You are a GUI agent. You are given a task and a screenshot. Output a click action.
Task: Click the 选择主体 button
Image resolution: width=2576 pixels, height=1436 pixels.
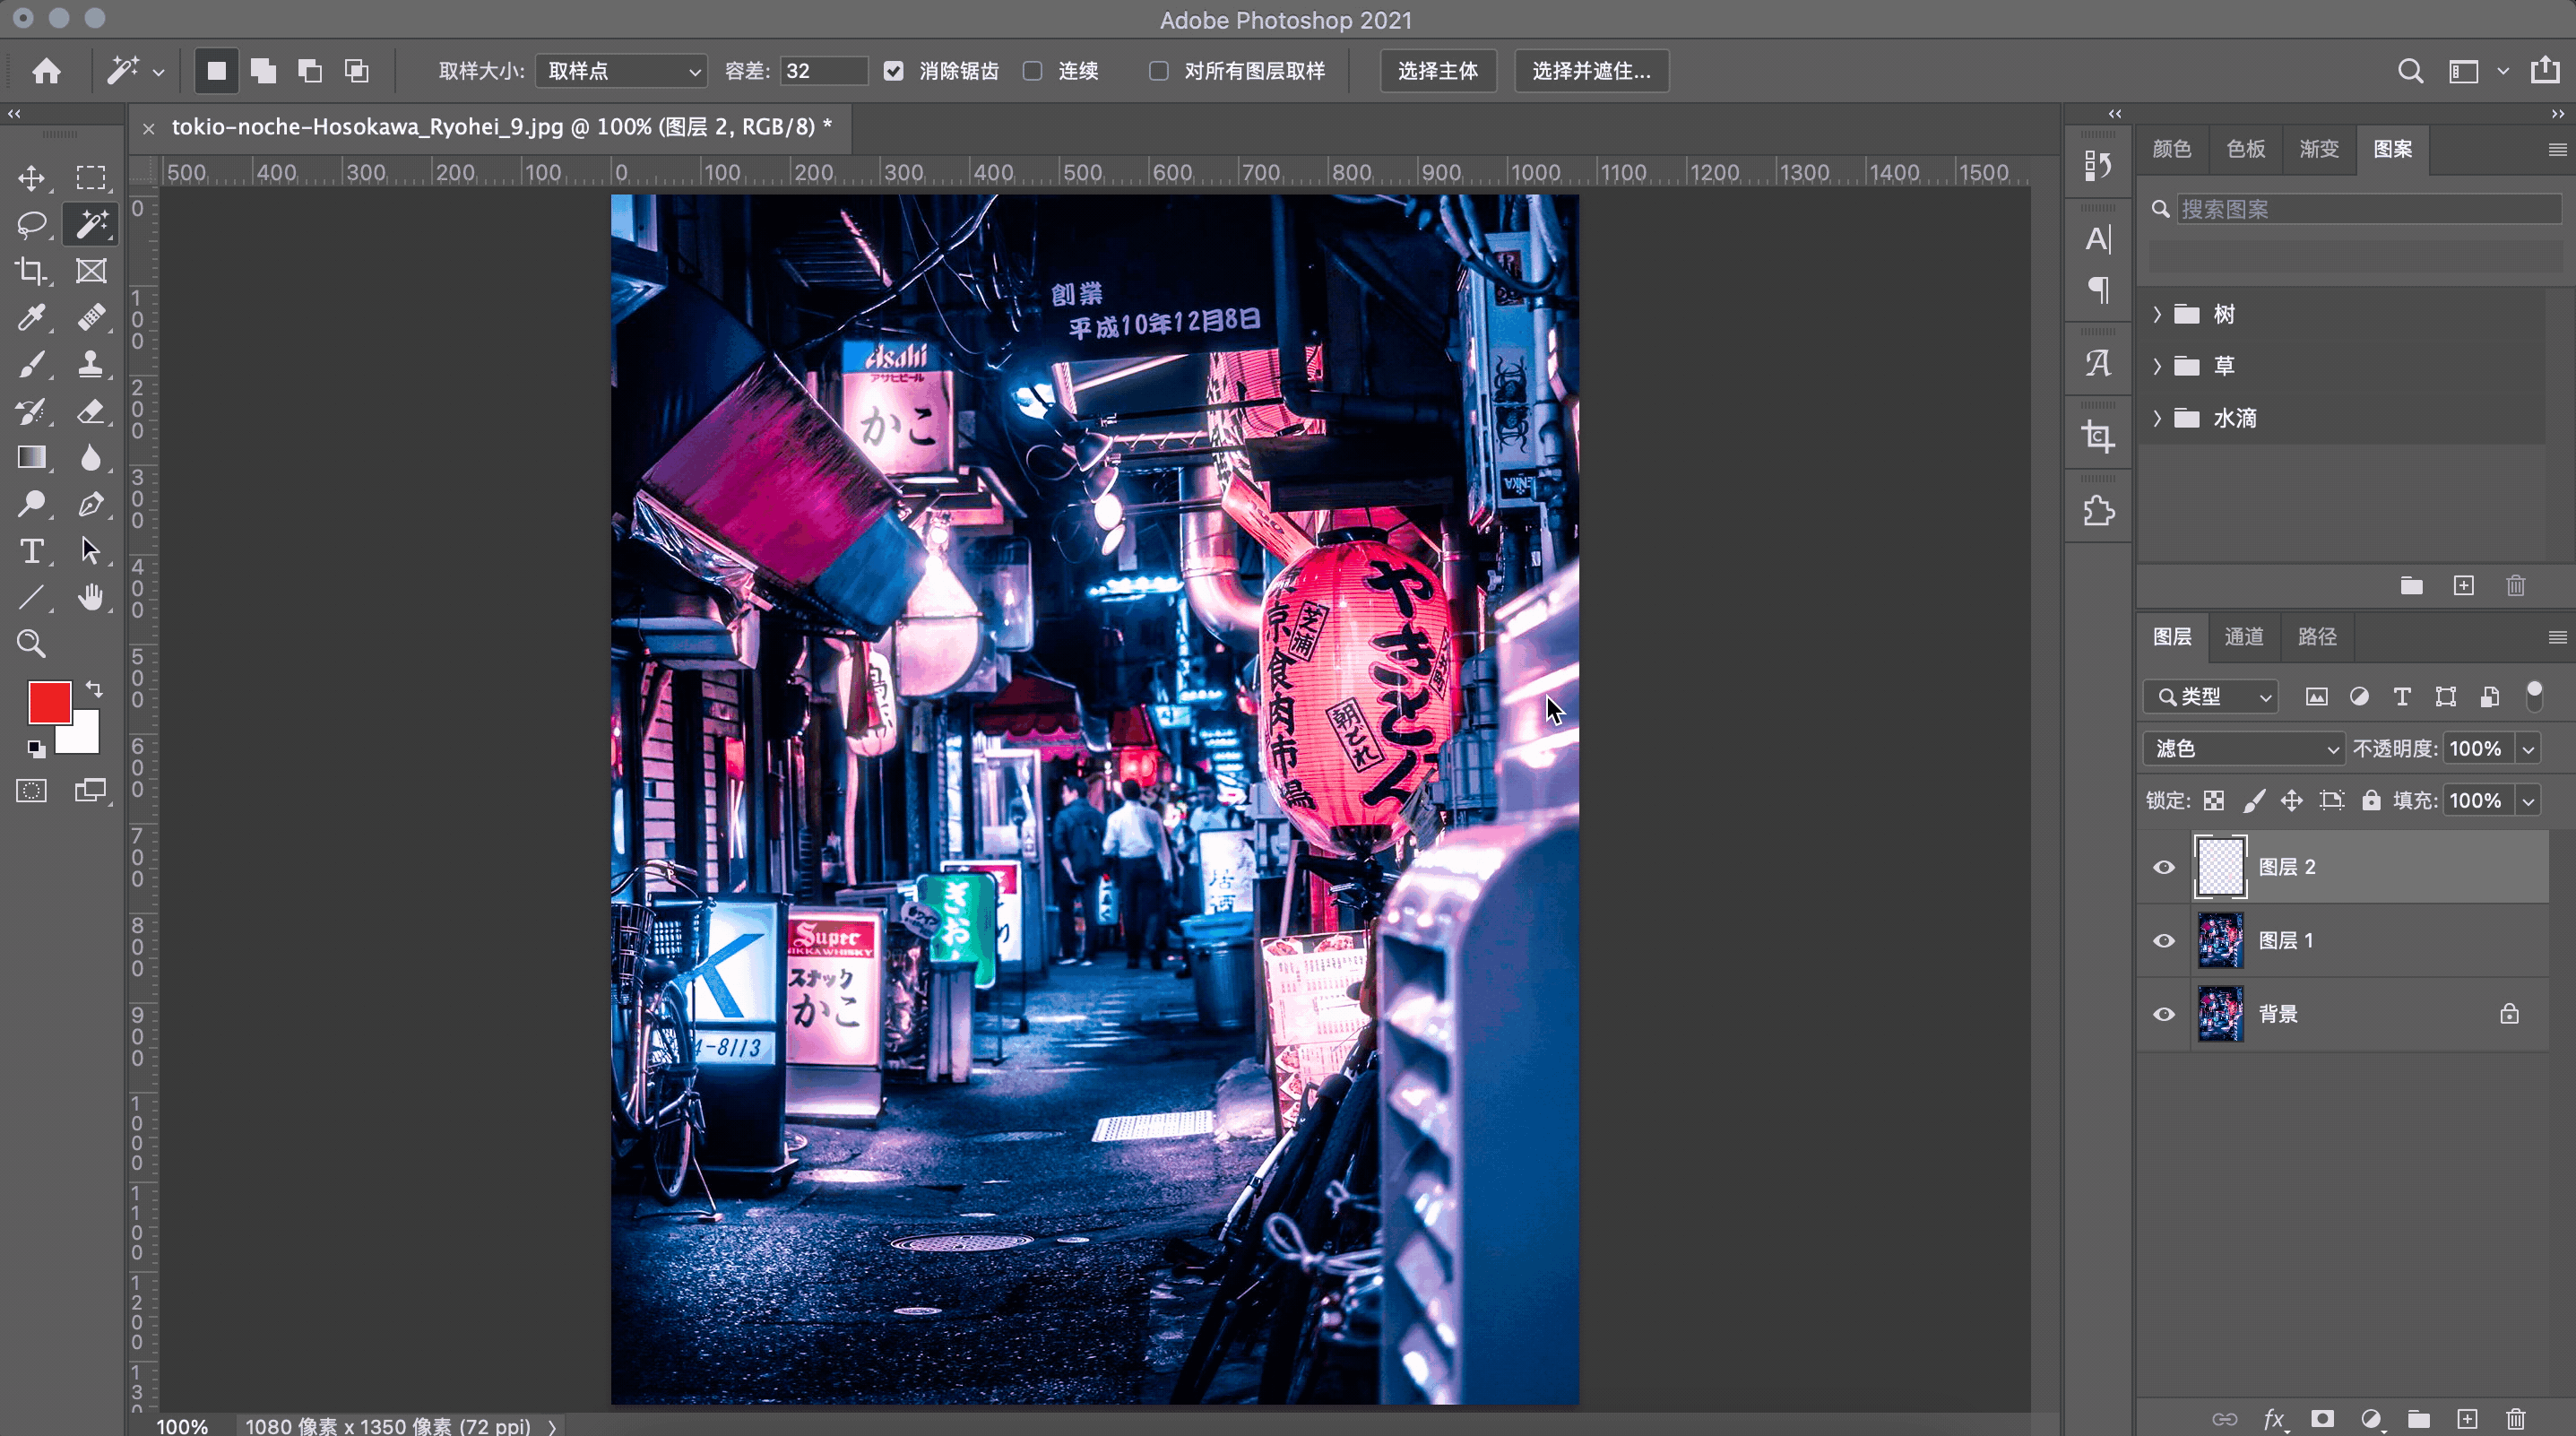1438,71
